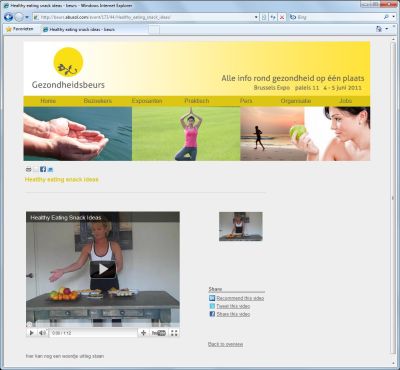Click the Tweet this video link
Image resolution: width=400 pixels, height=370 pixels.
pyautogui.click(x=233, y=306)
